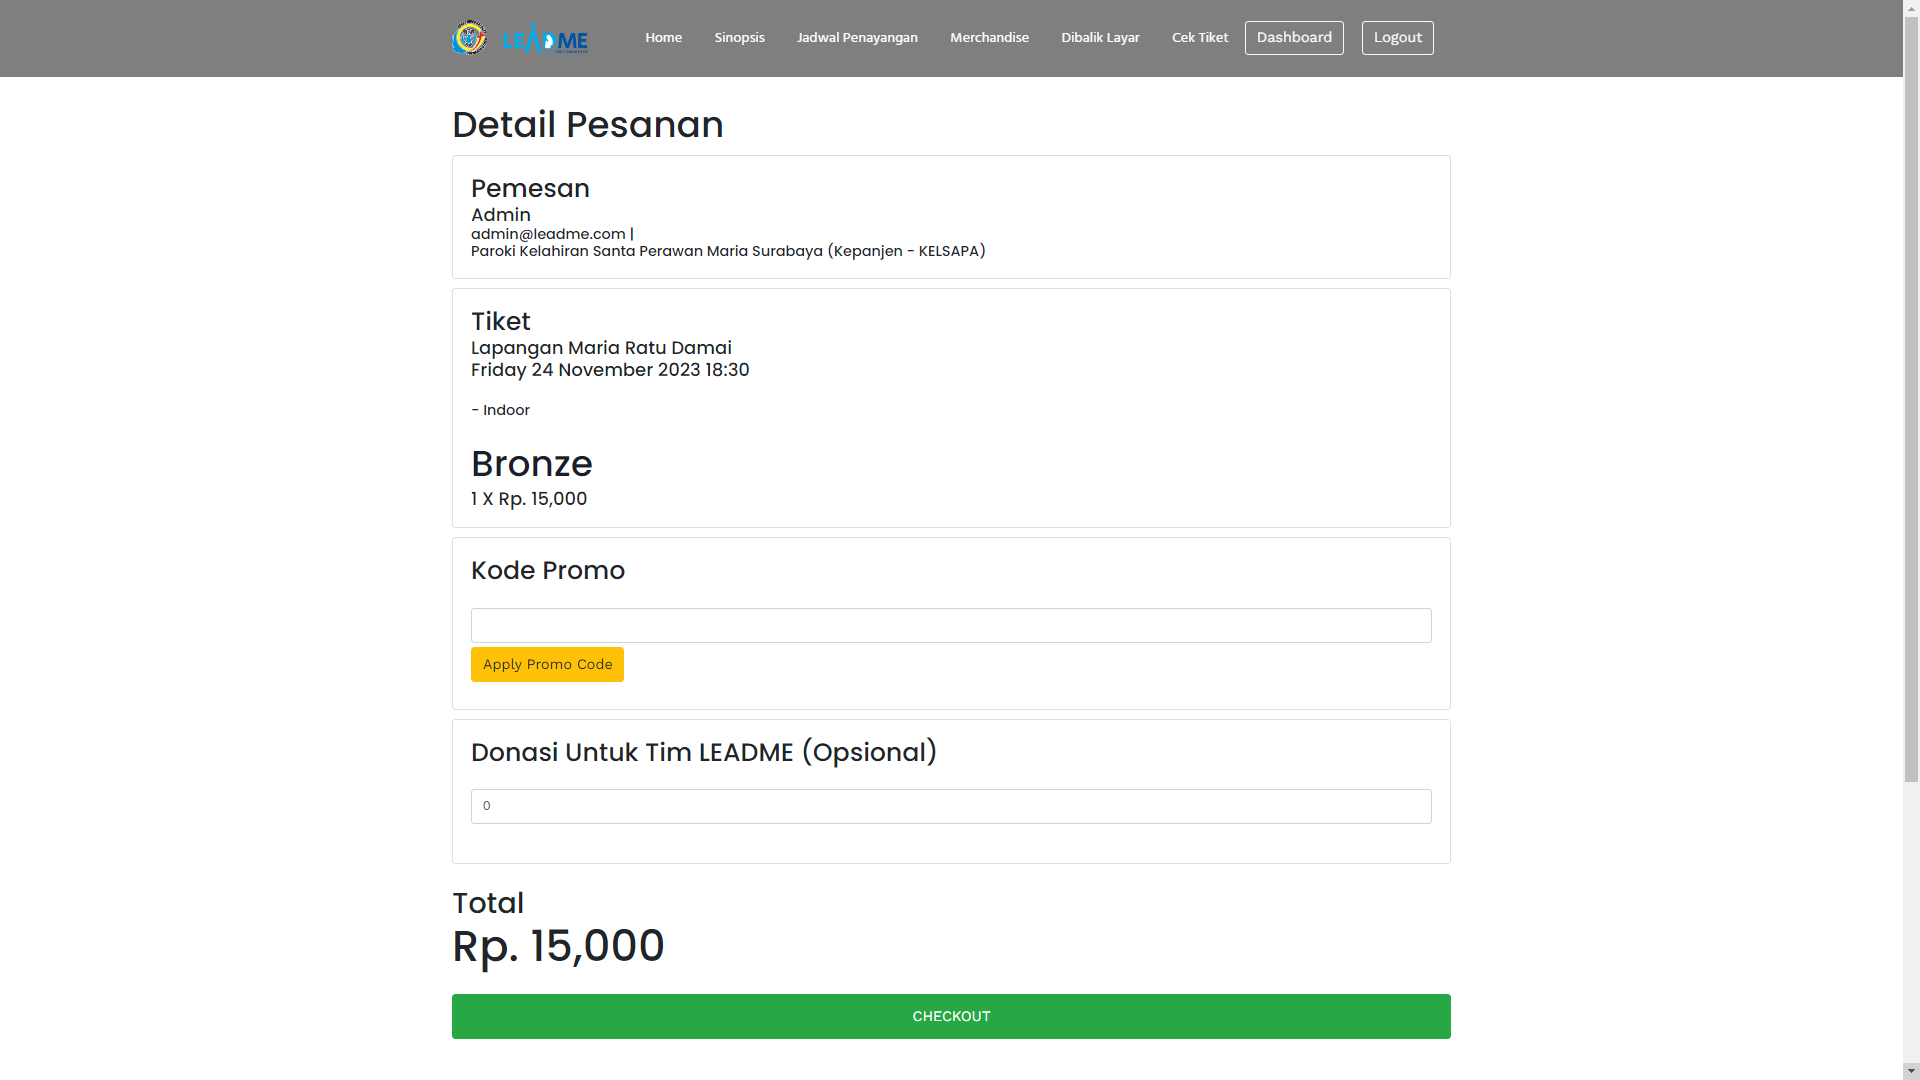Open the Merchandise section
This screenshot has width=1920, height=1080.
[x=989, y=38]
